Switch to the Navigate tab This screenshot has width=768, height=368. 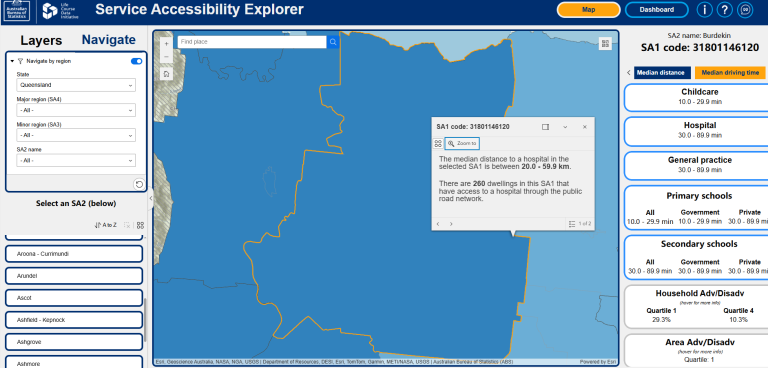[x=109, y=40]
